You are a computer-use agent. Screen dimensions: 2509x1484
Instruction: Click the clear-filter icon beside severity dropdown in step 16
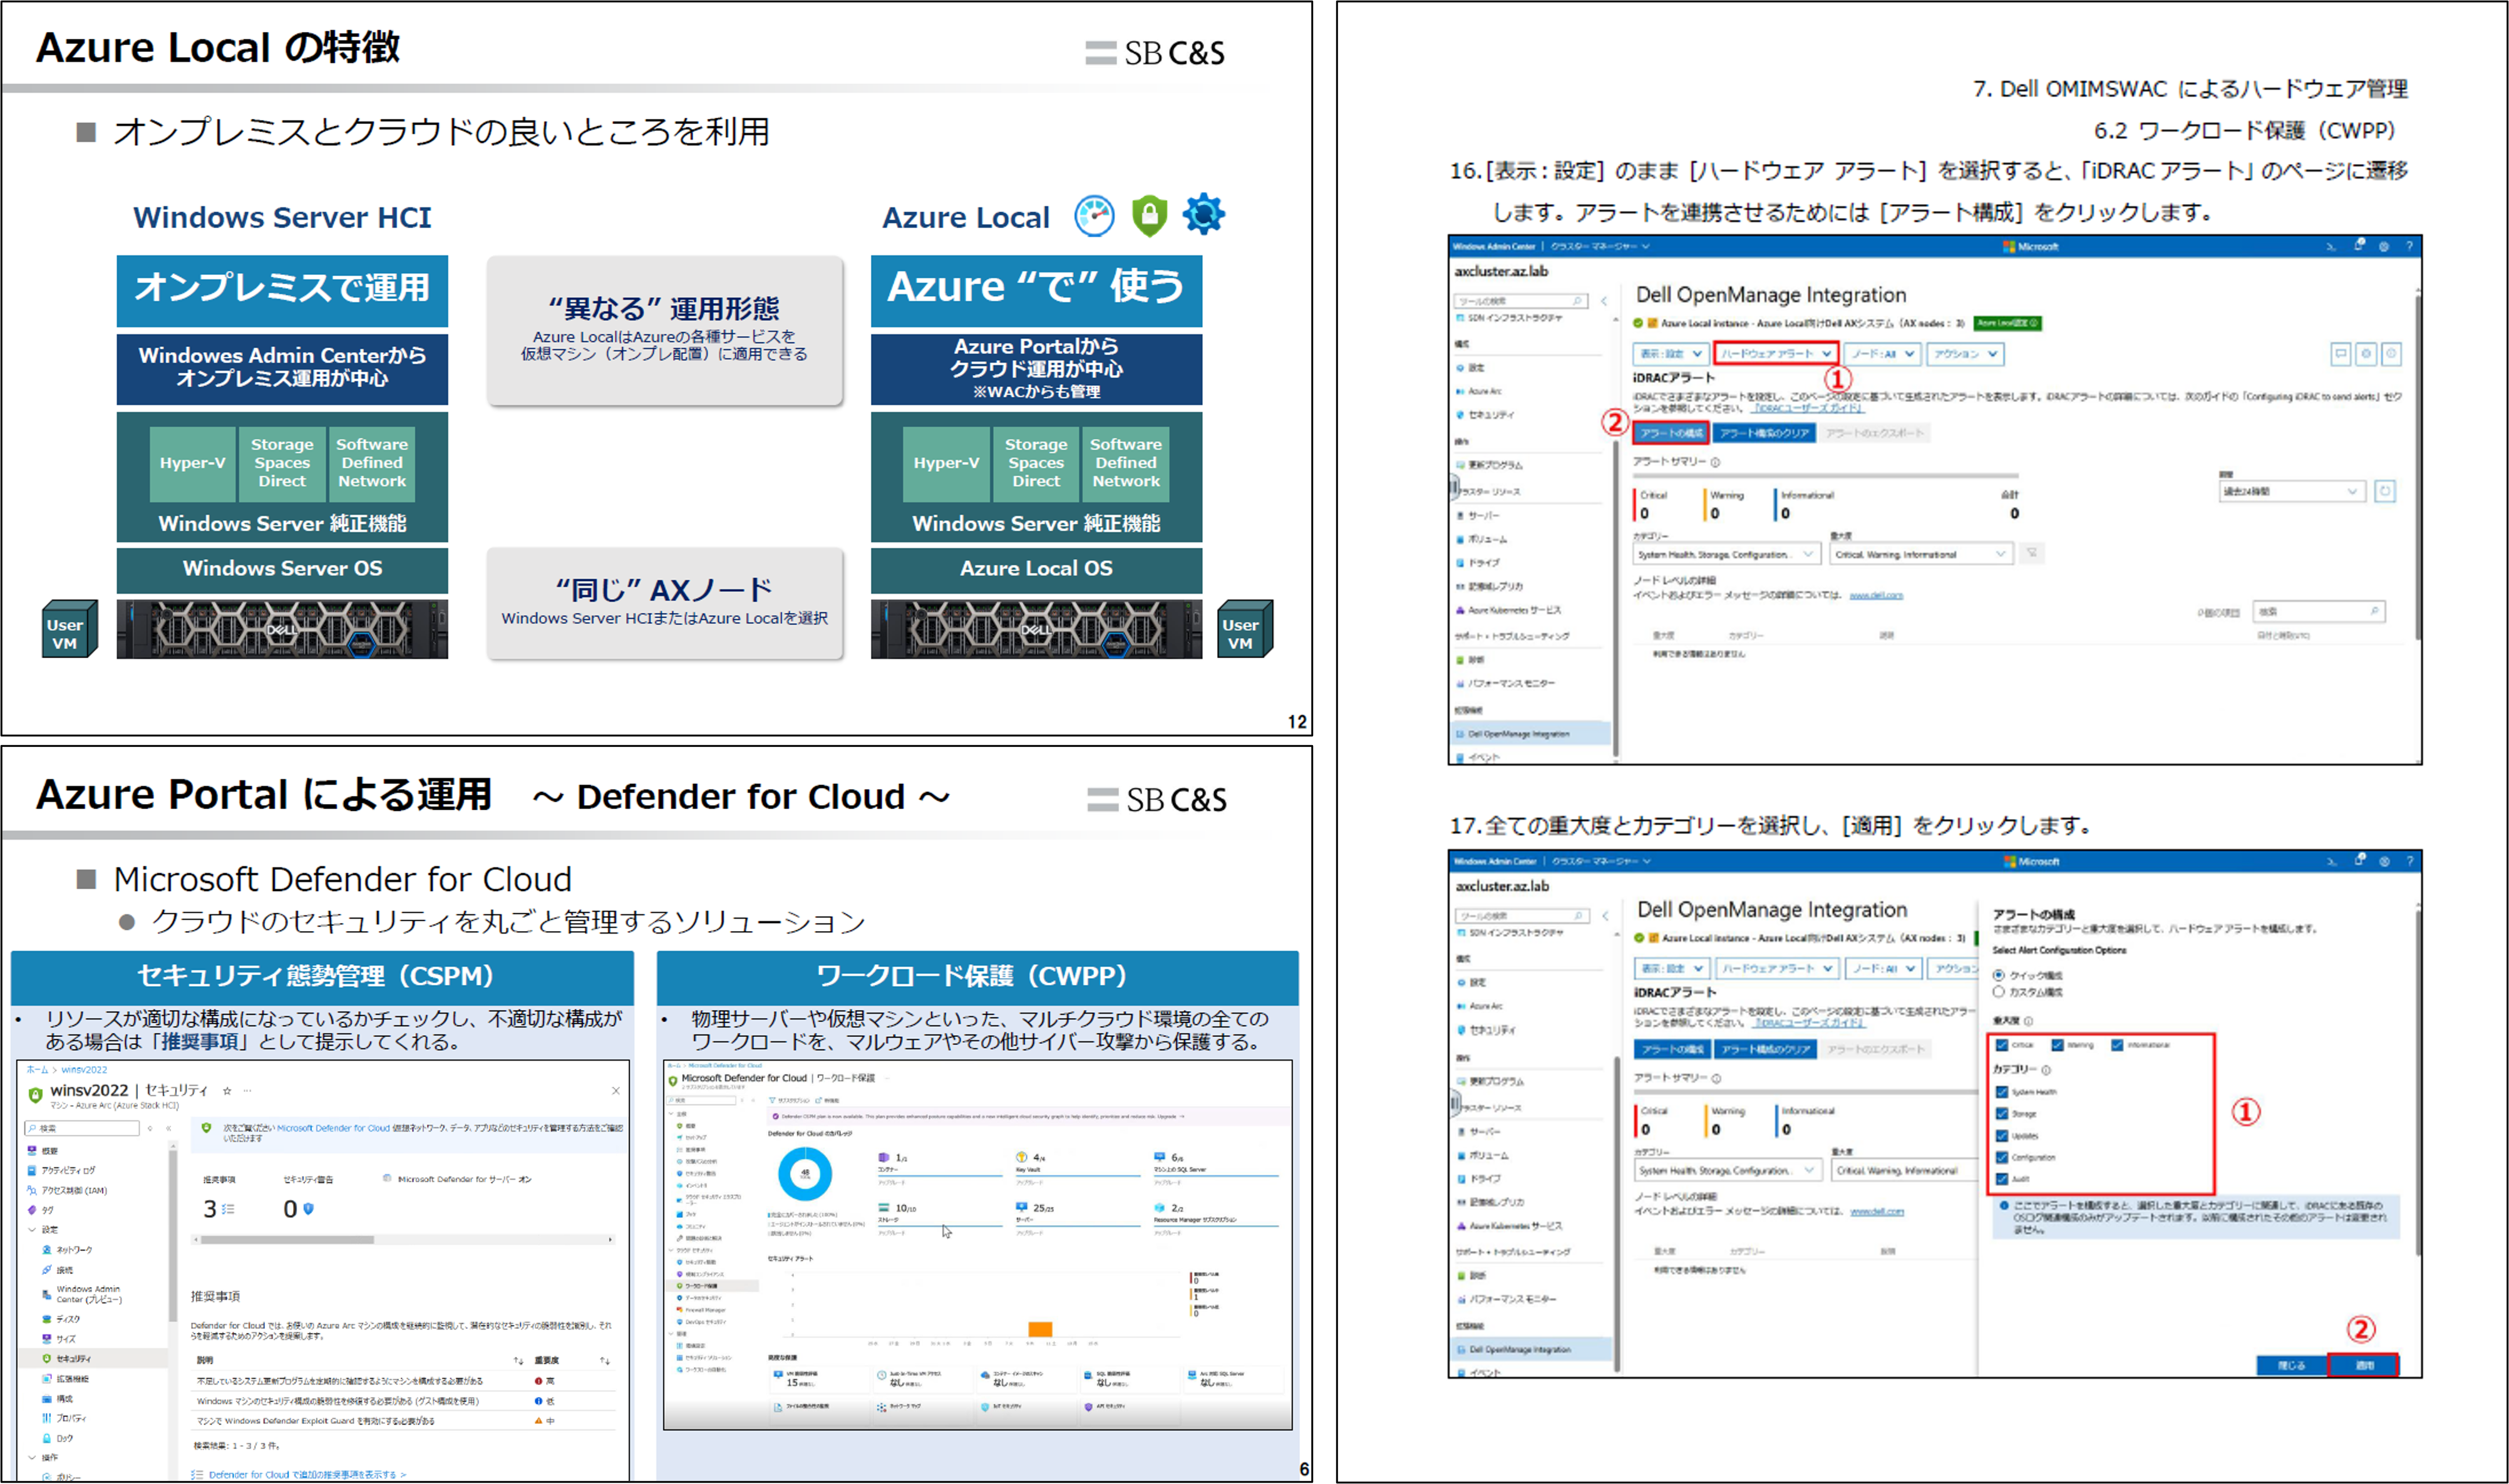click(x=2032, y=553)
